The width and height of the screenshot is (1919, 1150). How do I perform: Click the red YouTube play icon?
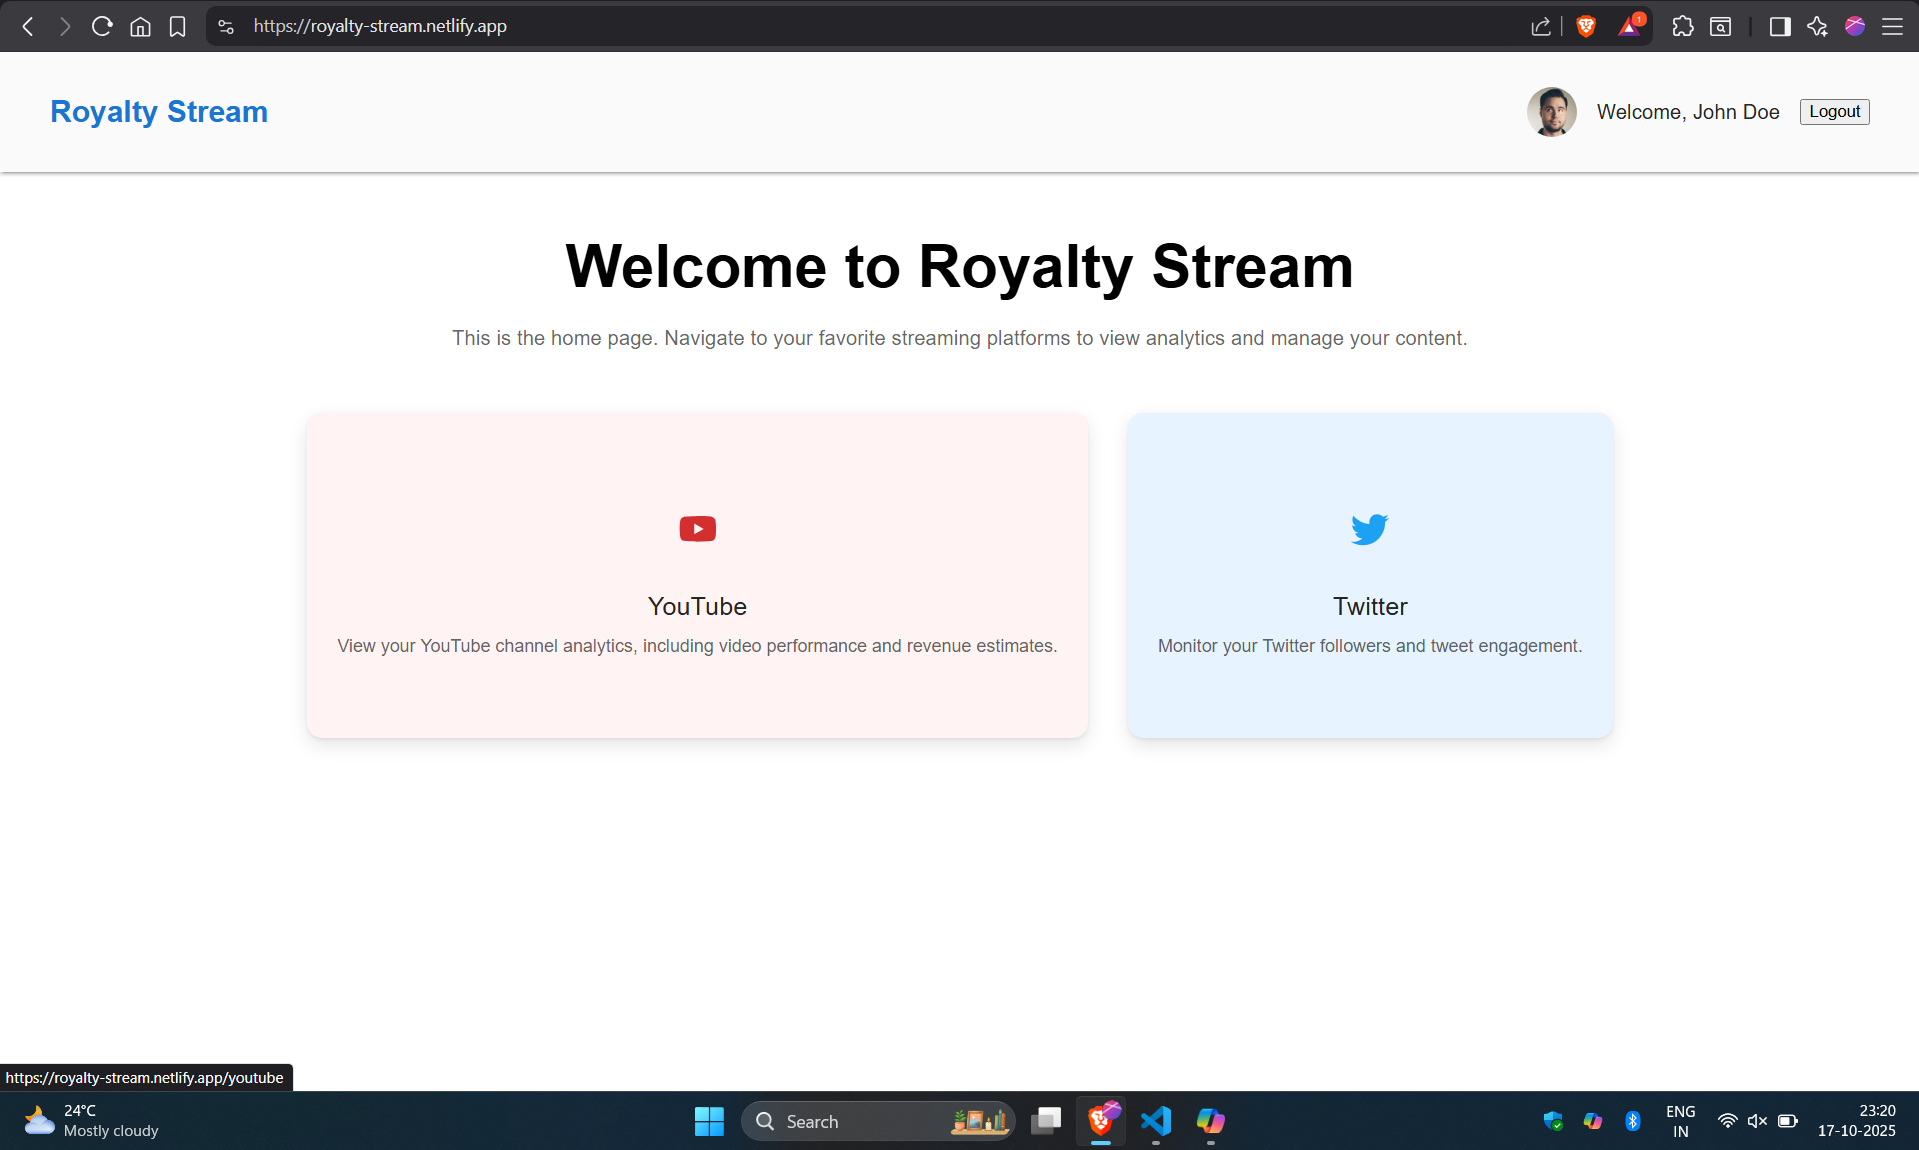697,529
